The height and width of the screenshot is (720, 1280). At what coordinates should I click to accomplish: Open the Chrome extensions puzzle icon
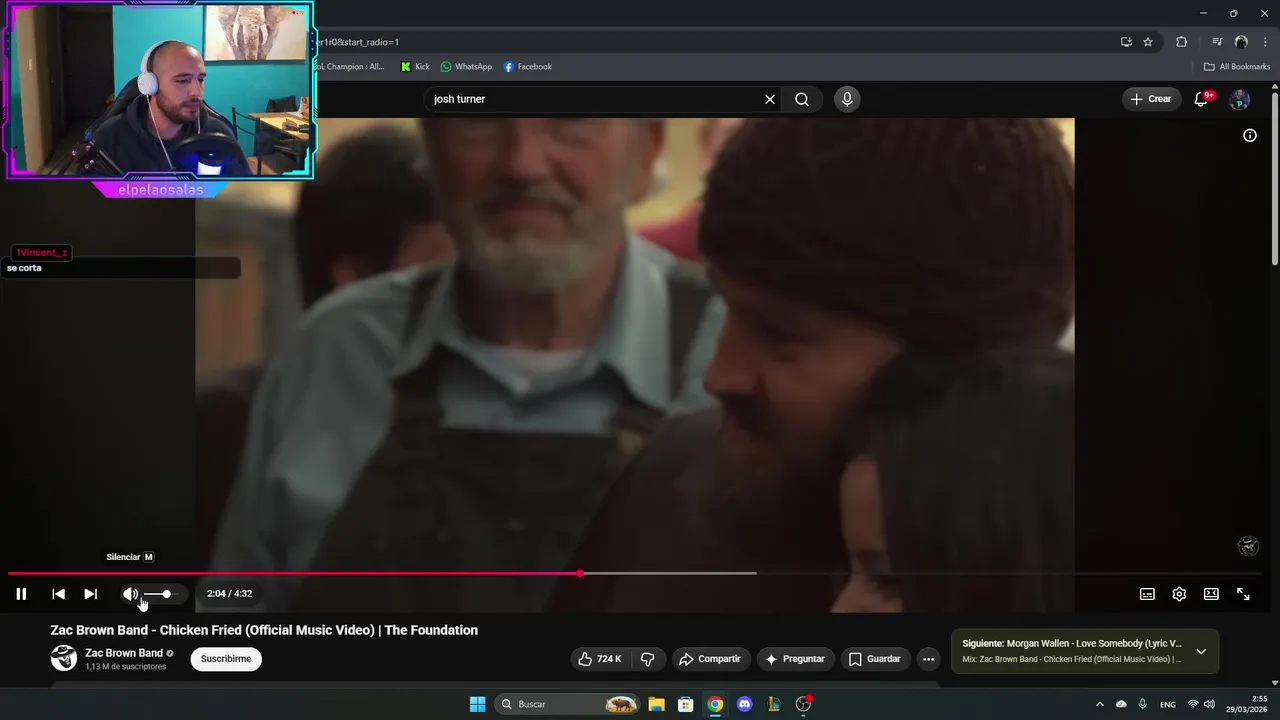(1182, 42)
